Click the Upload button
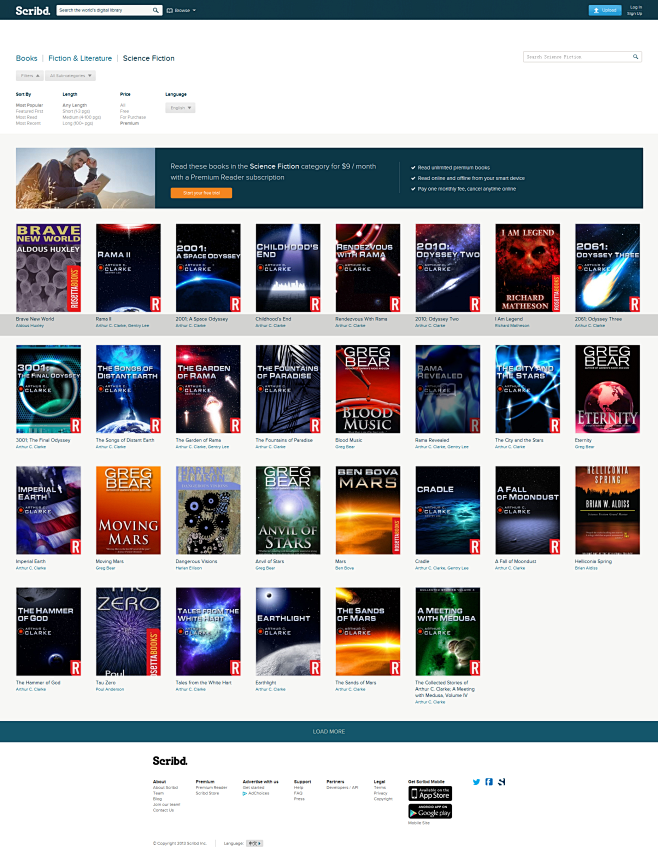Screen dimensions: 658x861 pyautogui.click(x=605, y=10)
